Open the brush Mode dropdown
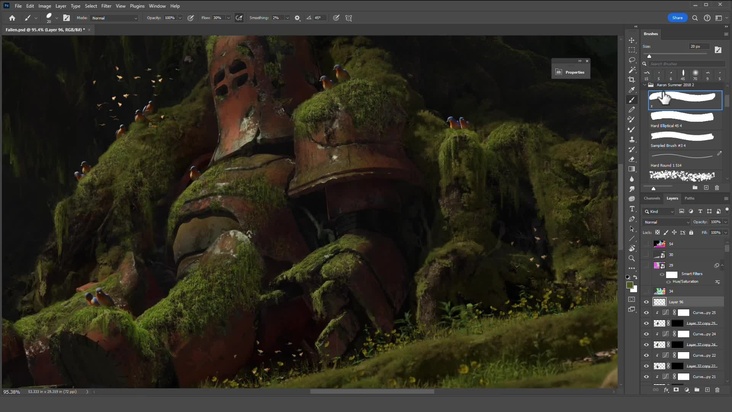This screenshot has width=732, height=412. coord(114,18)
